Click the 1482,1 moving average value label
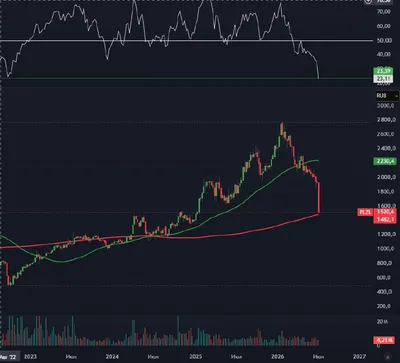400x363 pixels. click(385, 219)
